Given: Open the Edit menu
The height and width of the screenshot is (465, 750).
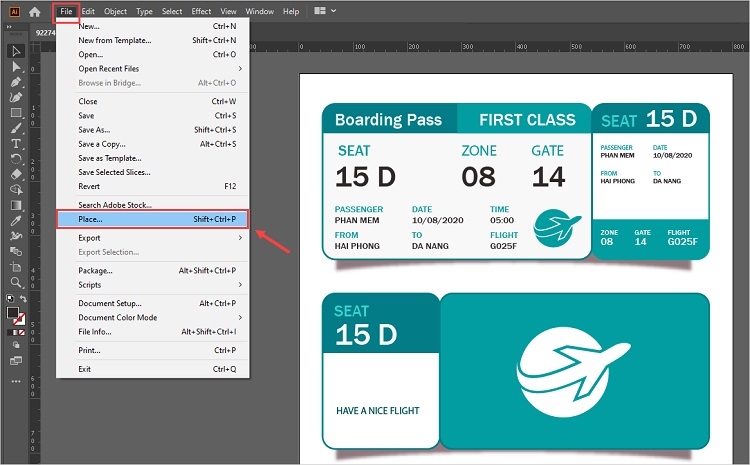Looking at the screenshot, I should [x=88, y=11].
